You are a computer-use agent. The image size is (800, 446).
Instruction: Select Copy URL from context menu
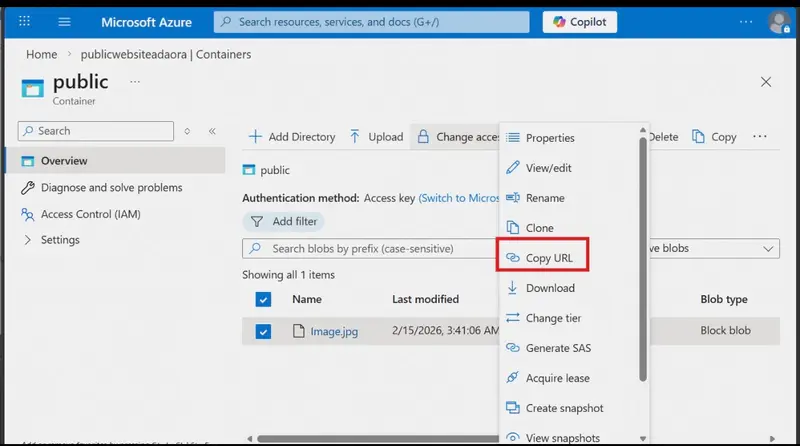543,258
